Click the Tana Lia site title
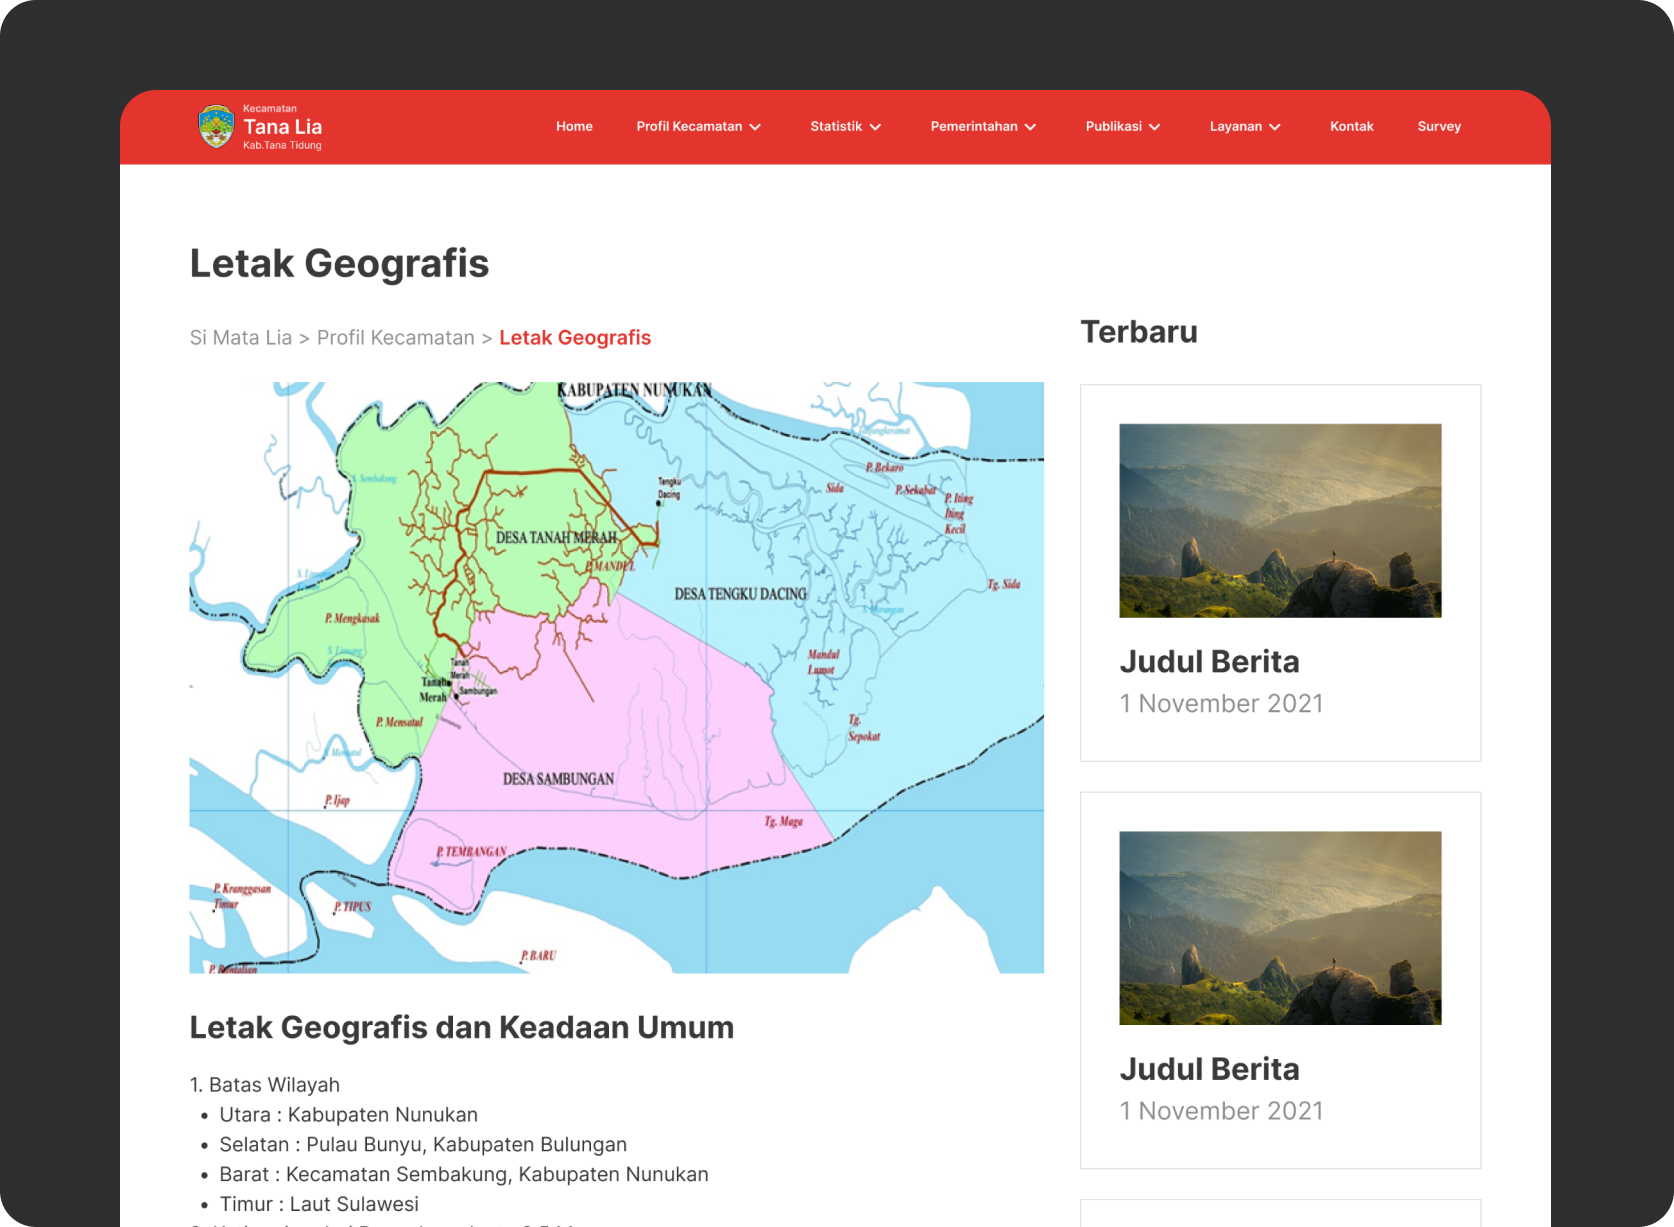This screenshot has width=1674, height=1227. [283, 127]
